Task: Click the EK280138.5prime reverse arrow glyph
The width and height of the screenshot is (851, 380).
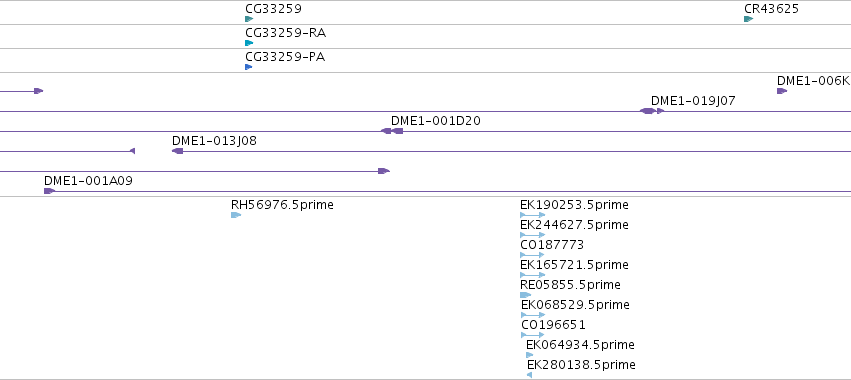Action: [x=530, y=375]
